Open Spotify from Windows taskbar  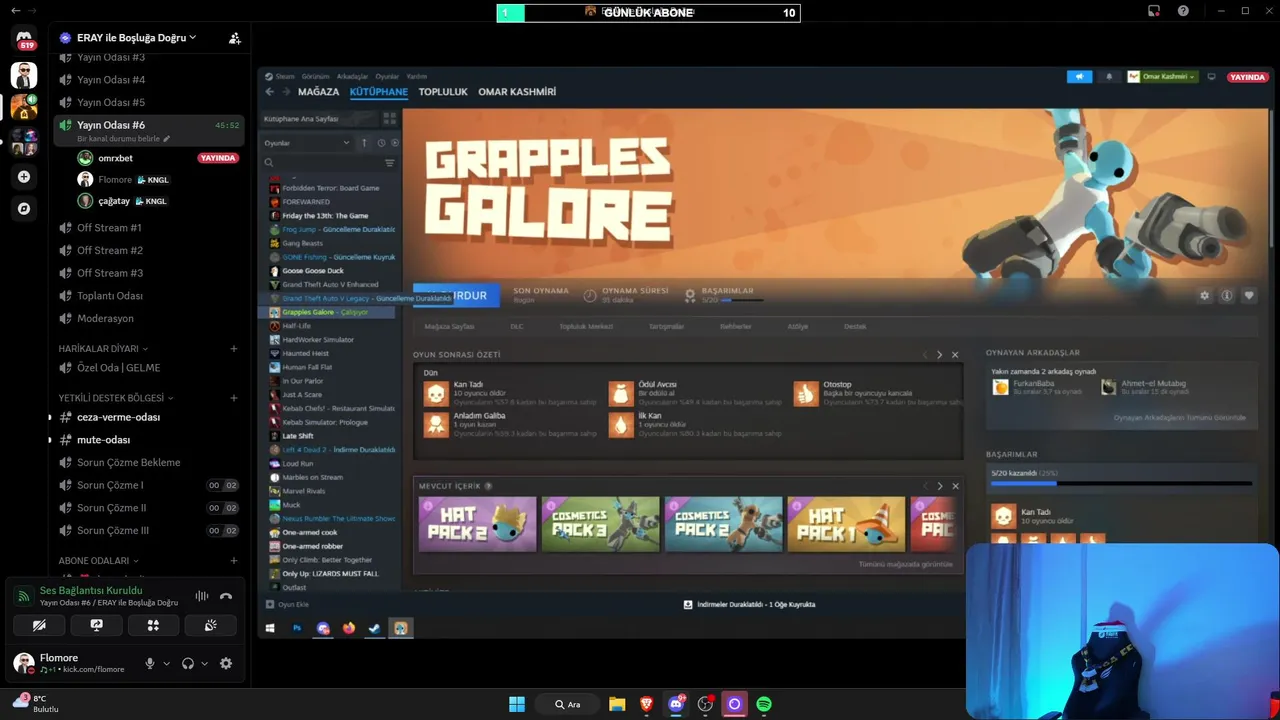click(764, 704)
